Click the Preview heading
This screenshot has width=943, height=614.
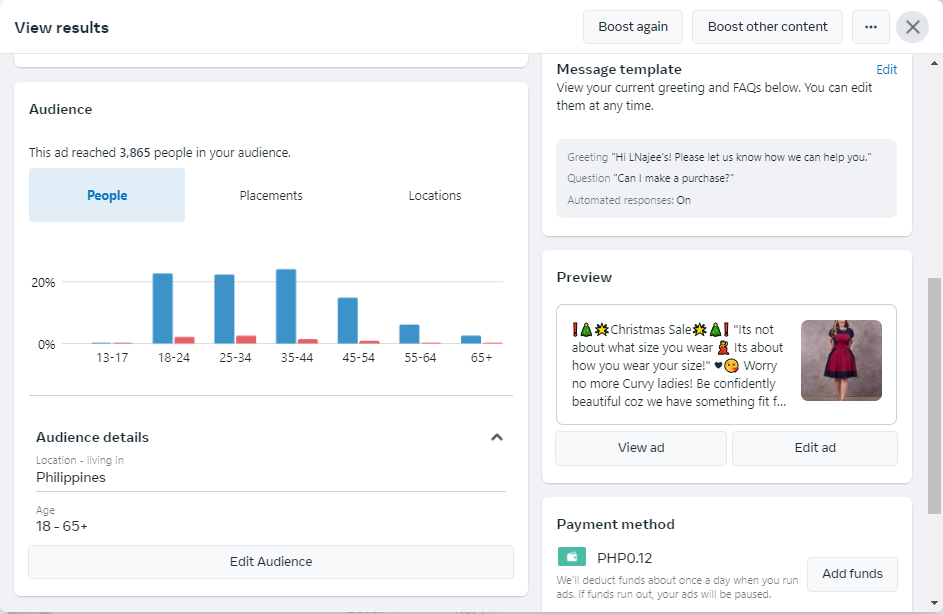[x=584, y=277]
